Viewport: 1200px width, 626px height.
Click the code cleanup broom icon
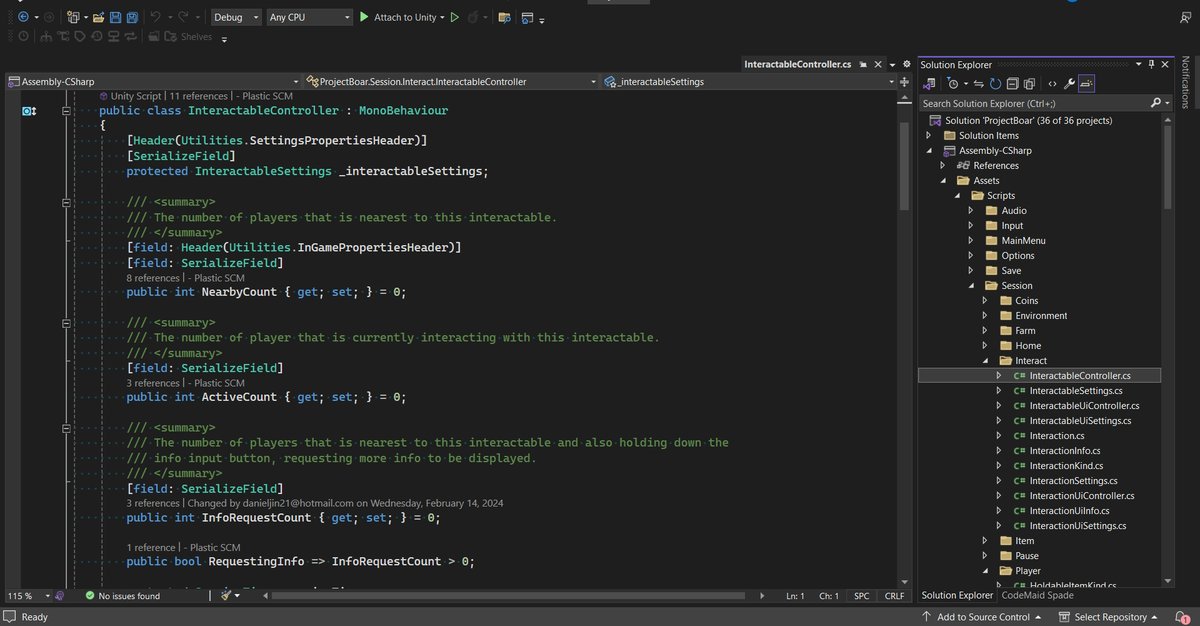[226, 595]
